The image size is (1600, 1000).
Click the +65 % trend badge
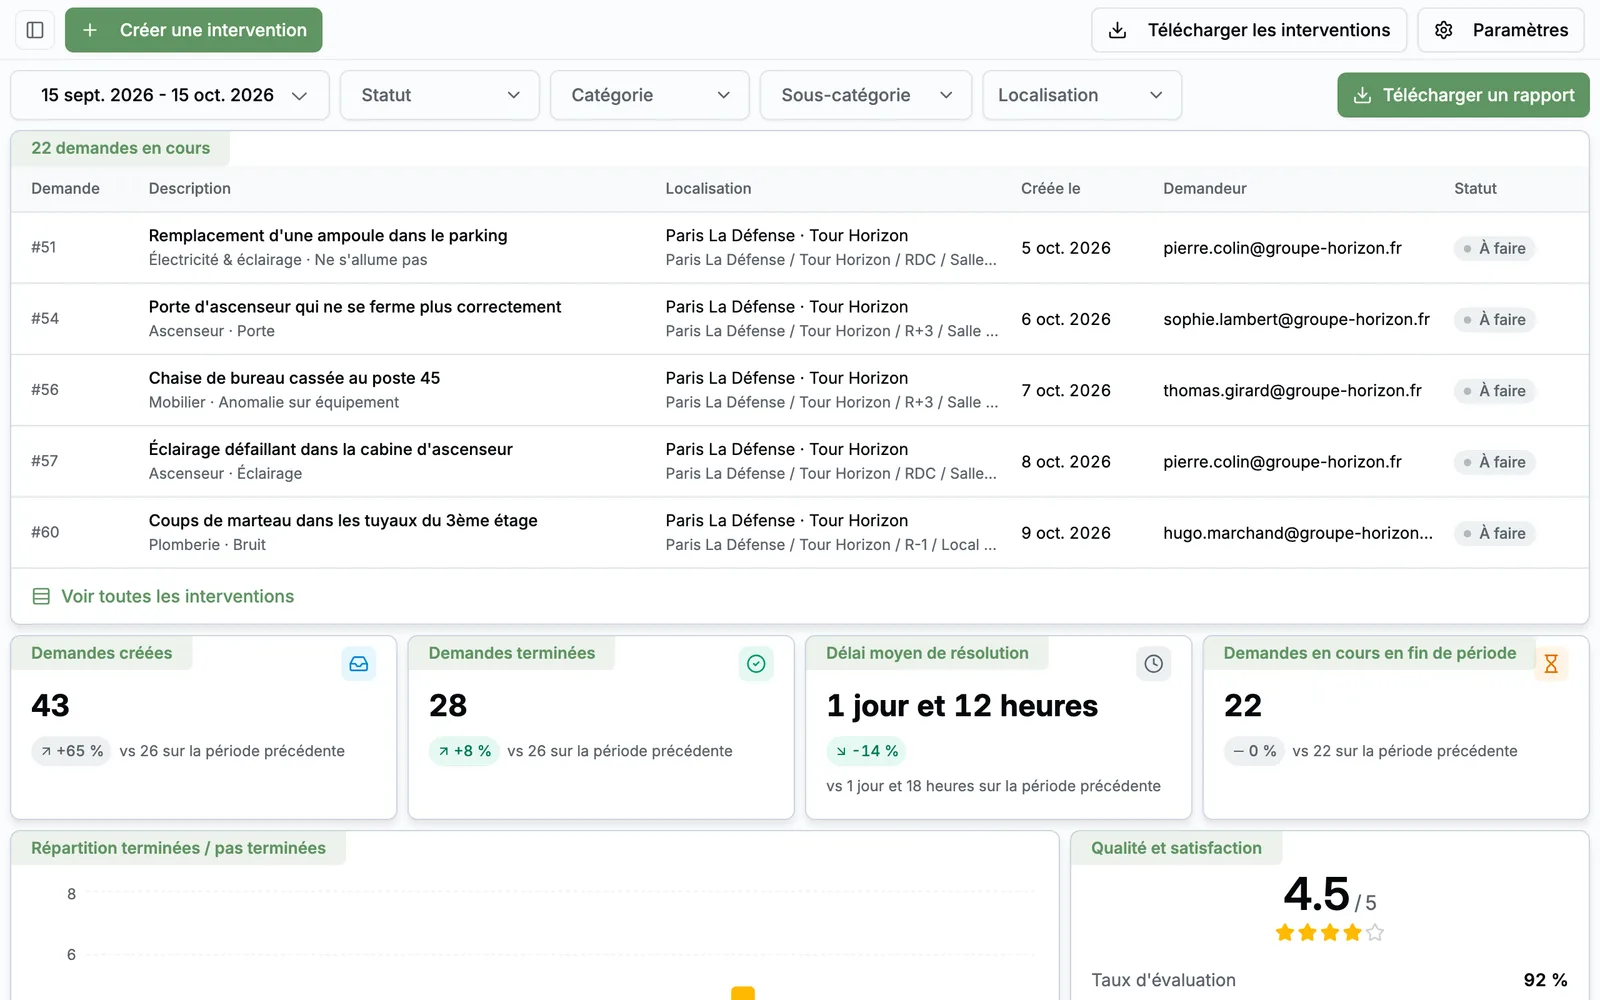(x=71, y=751)
